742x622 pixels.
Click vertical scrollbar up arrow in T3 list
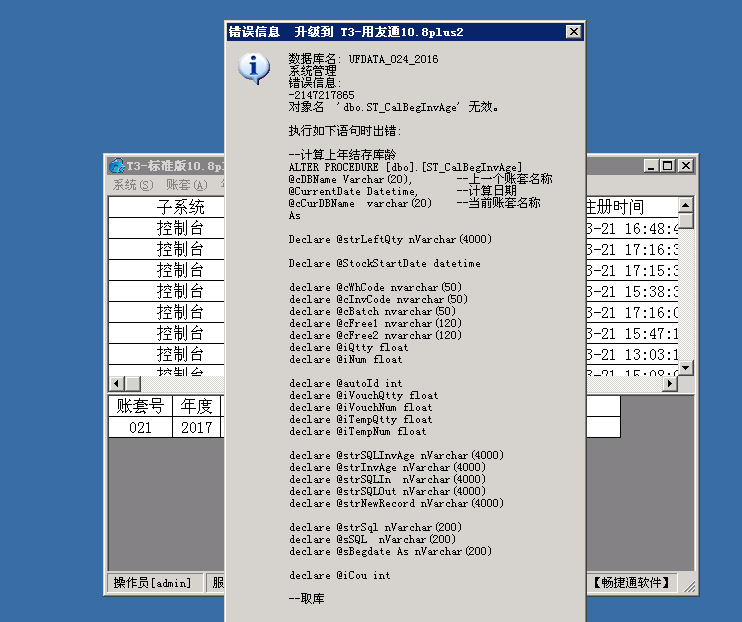686,204
